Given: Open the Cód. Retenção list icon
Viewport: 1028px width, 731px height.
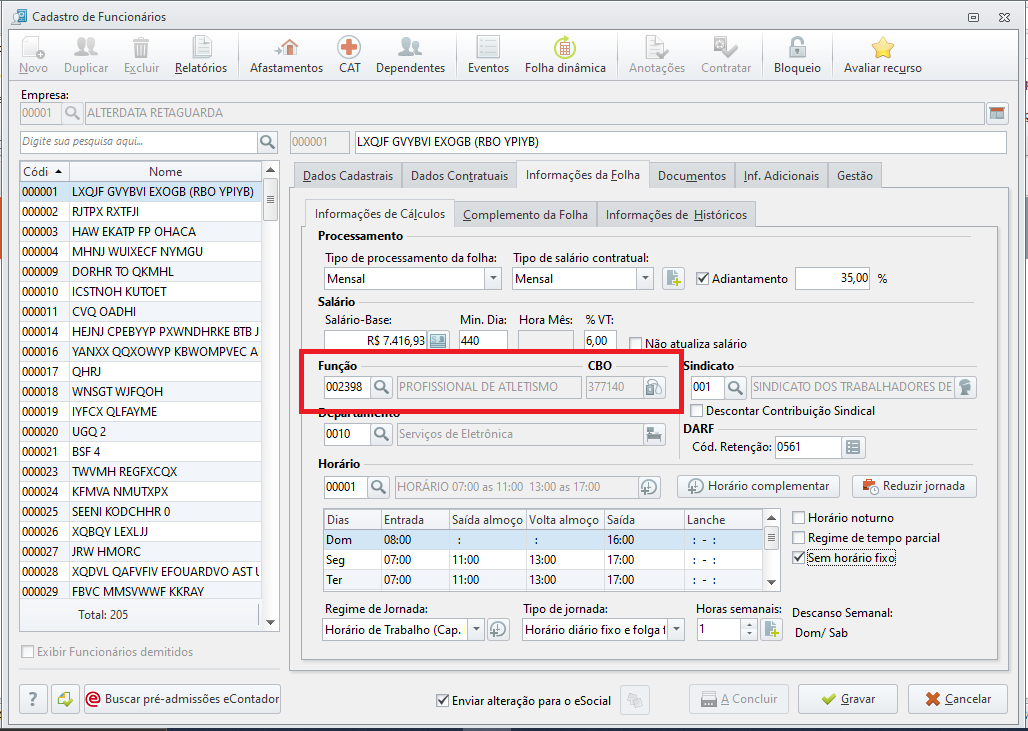Looking at the screenshot, I should tap(853, 447).
